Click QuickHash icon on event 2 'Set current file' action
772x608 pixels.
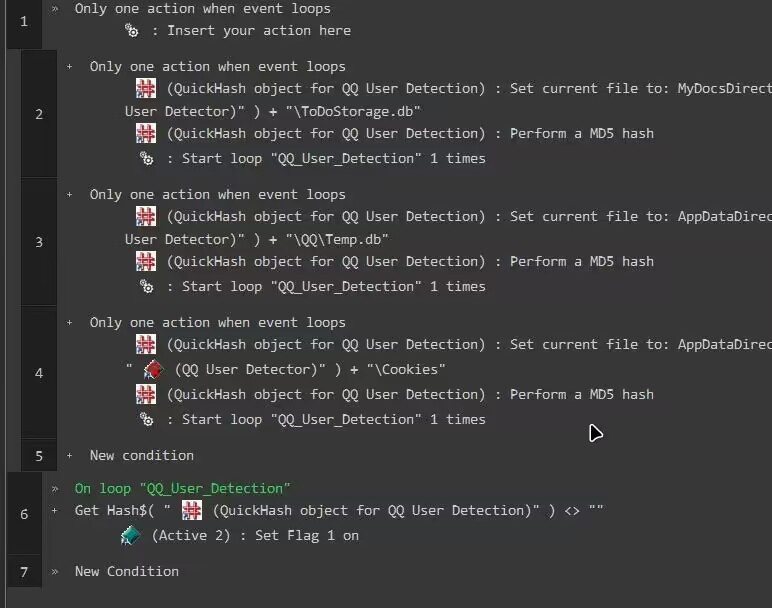pos(146,87)
